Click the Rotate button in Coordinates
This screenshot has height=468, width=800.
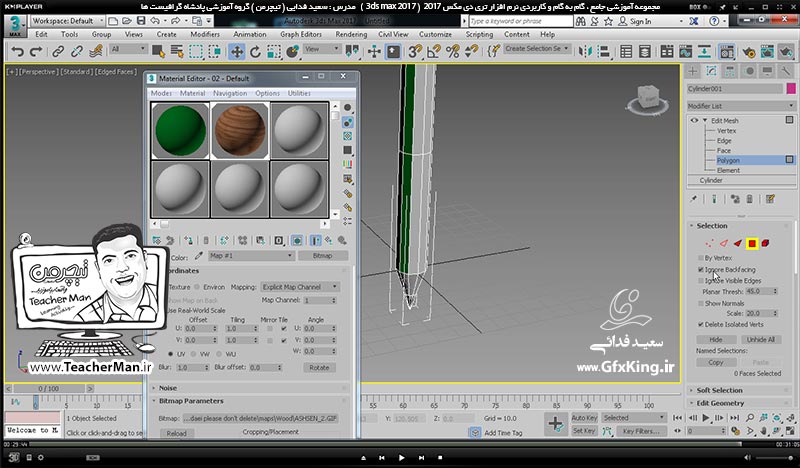(319, 367)
